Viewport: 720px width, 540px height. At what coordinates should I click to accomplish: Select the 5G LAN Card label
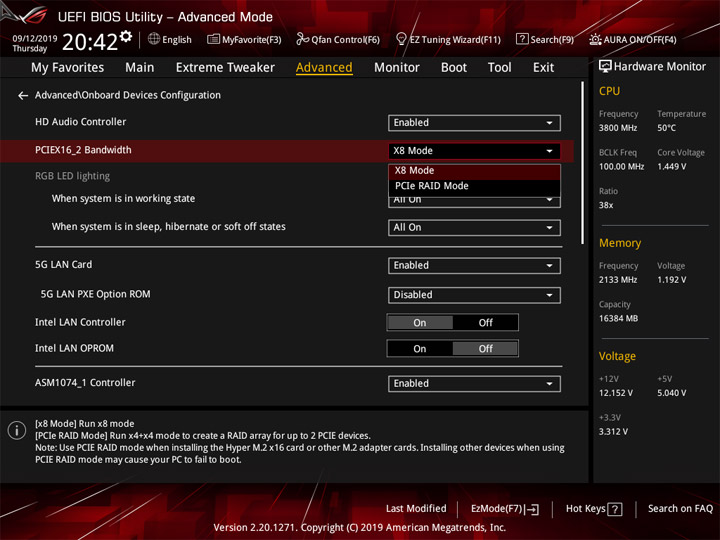tap(63, 265)
